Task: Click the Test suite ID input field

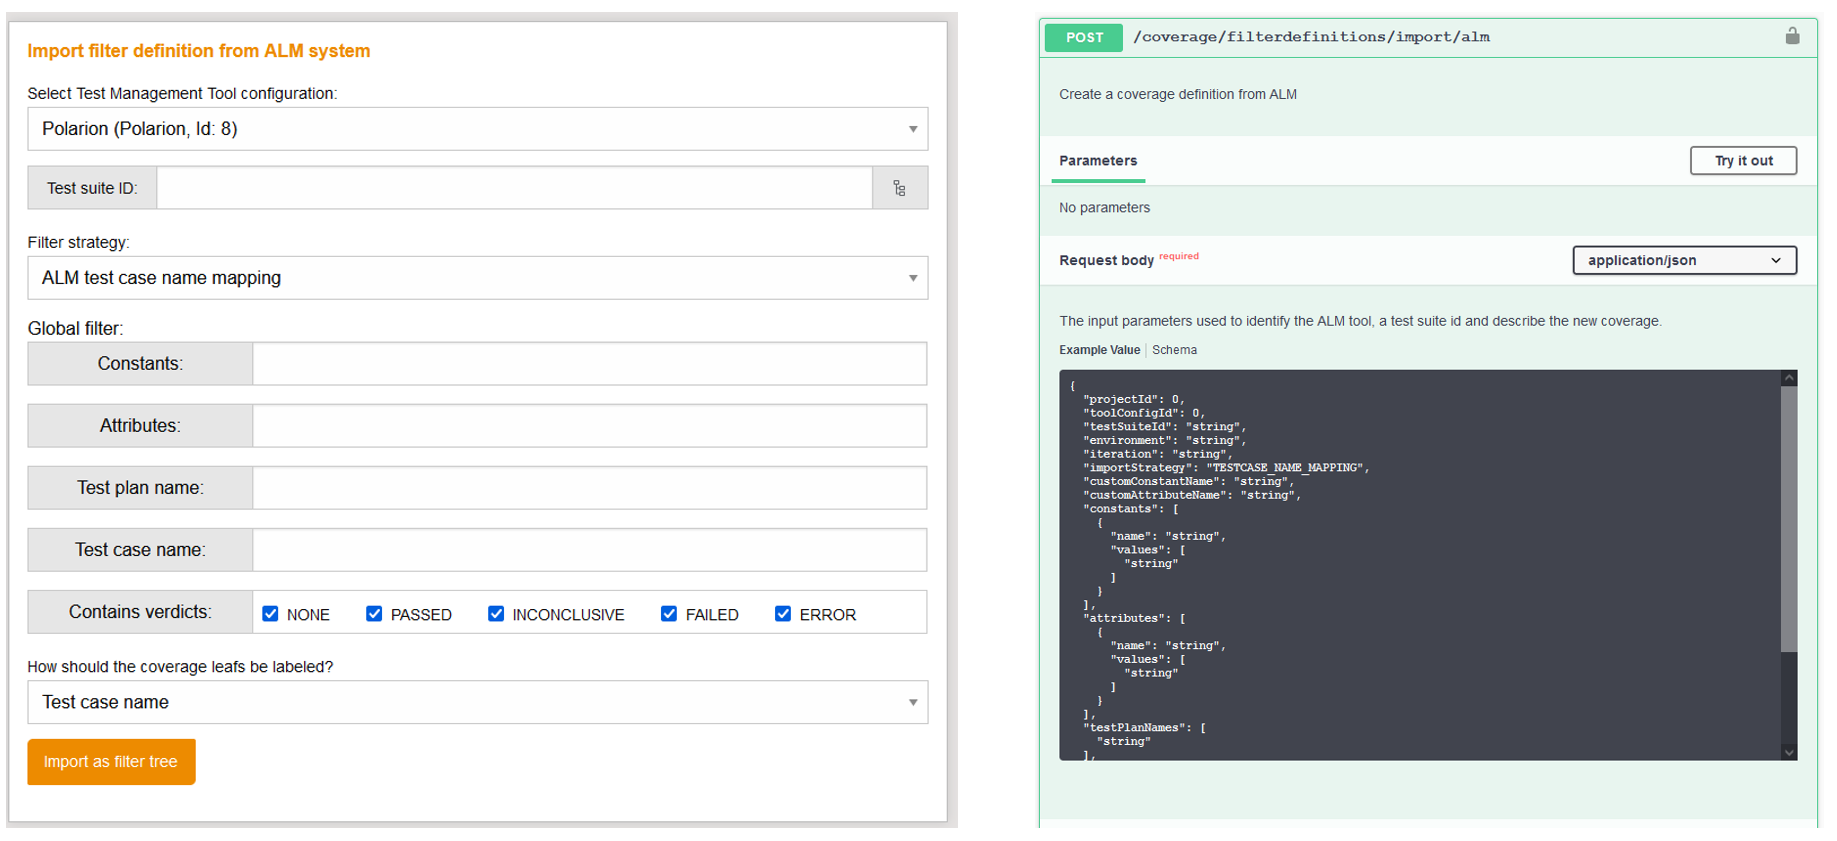Action: pos(514,188)
